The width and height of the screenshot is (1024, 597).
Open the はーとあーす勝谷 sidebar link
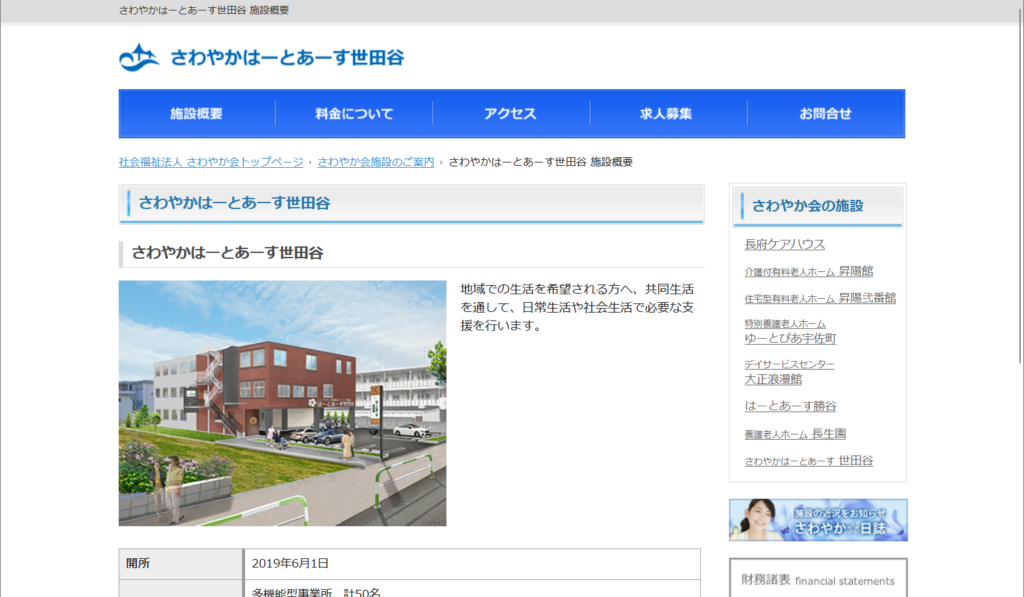pyautogui.click(x=790, y=406)
